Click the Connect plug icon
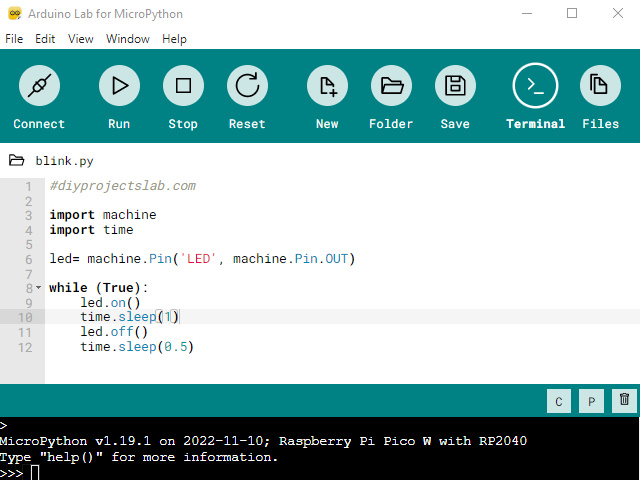 (39, 87)
